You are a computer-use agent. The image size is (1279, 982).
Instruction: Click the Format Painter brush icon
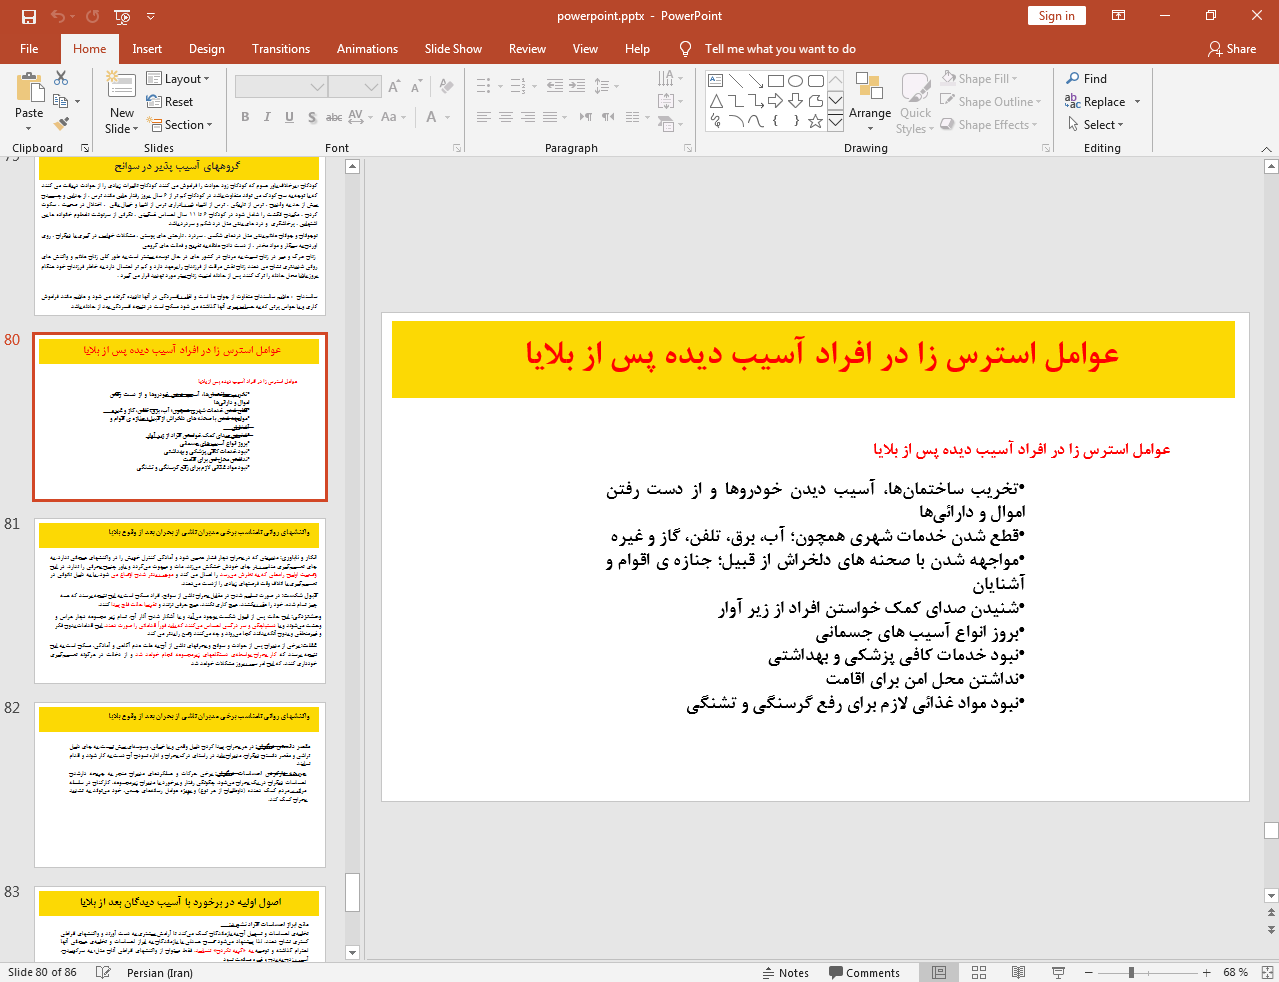[61, 124]
